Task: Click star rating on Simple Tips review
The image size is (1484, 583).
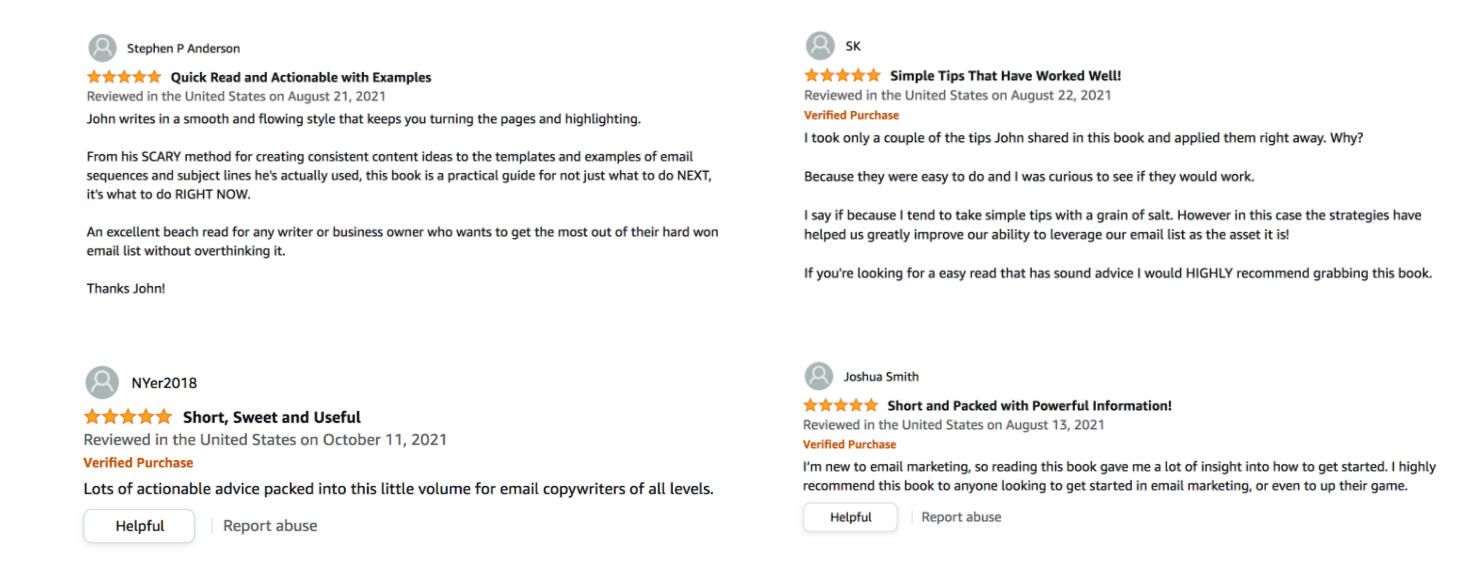Action: 842,75
